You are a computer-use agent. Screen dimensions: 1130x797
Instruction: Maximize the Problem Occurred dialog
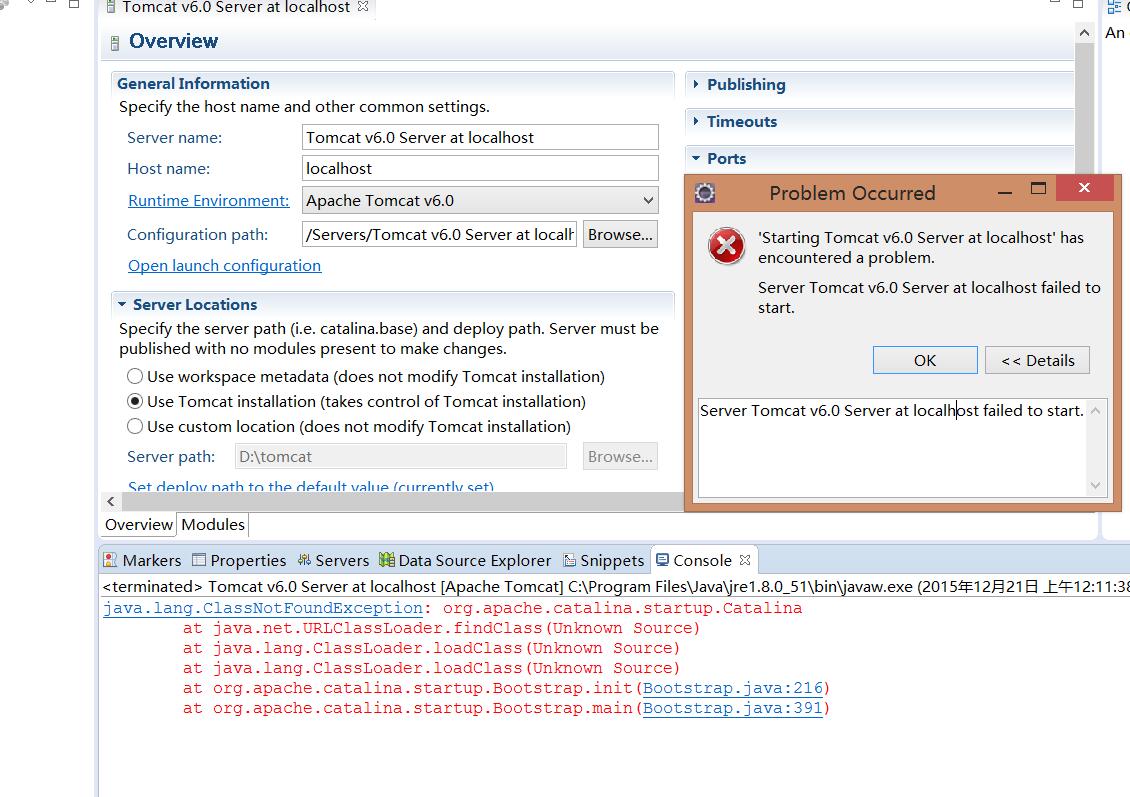tap(1038, 189)
